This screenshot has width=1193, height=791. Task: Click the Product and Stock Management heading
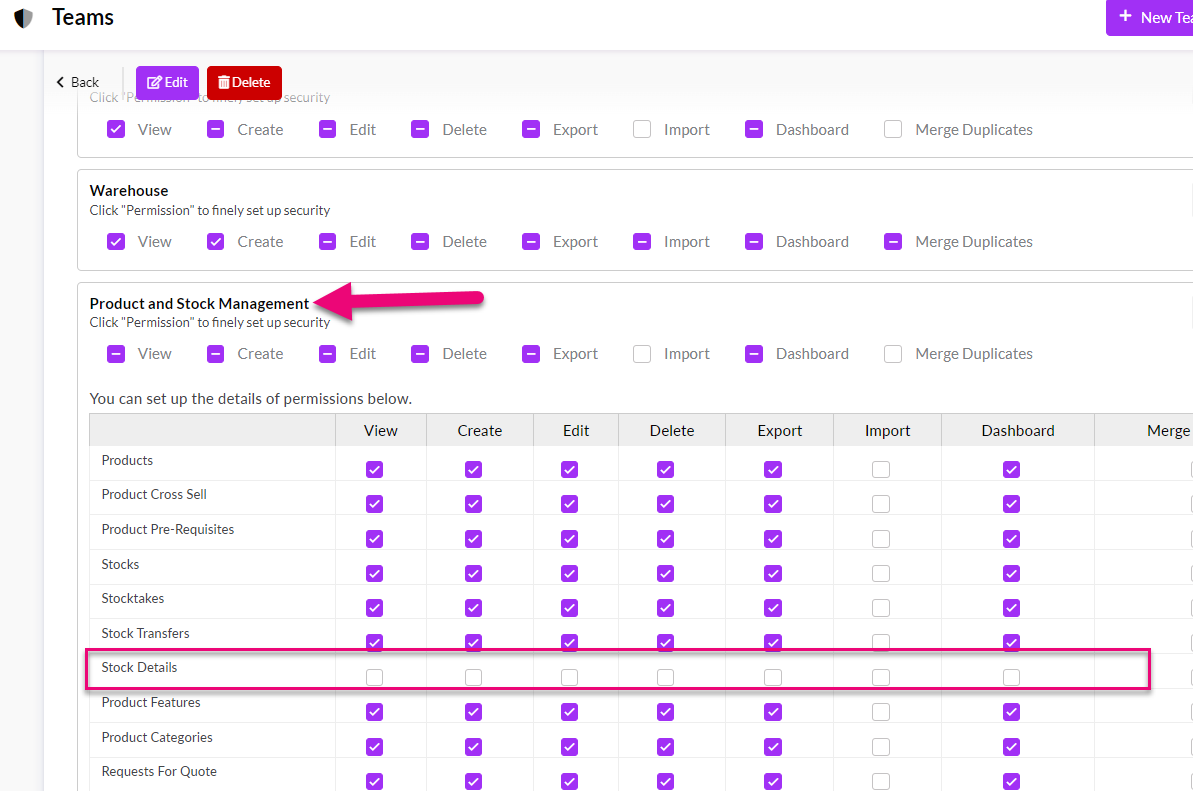click(199, 303)
